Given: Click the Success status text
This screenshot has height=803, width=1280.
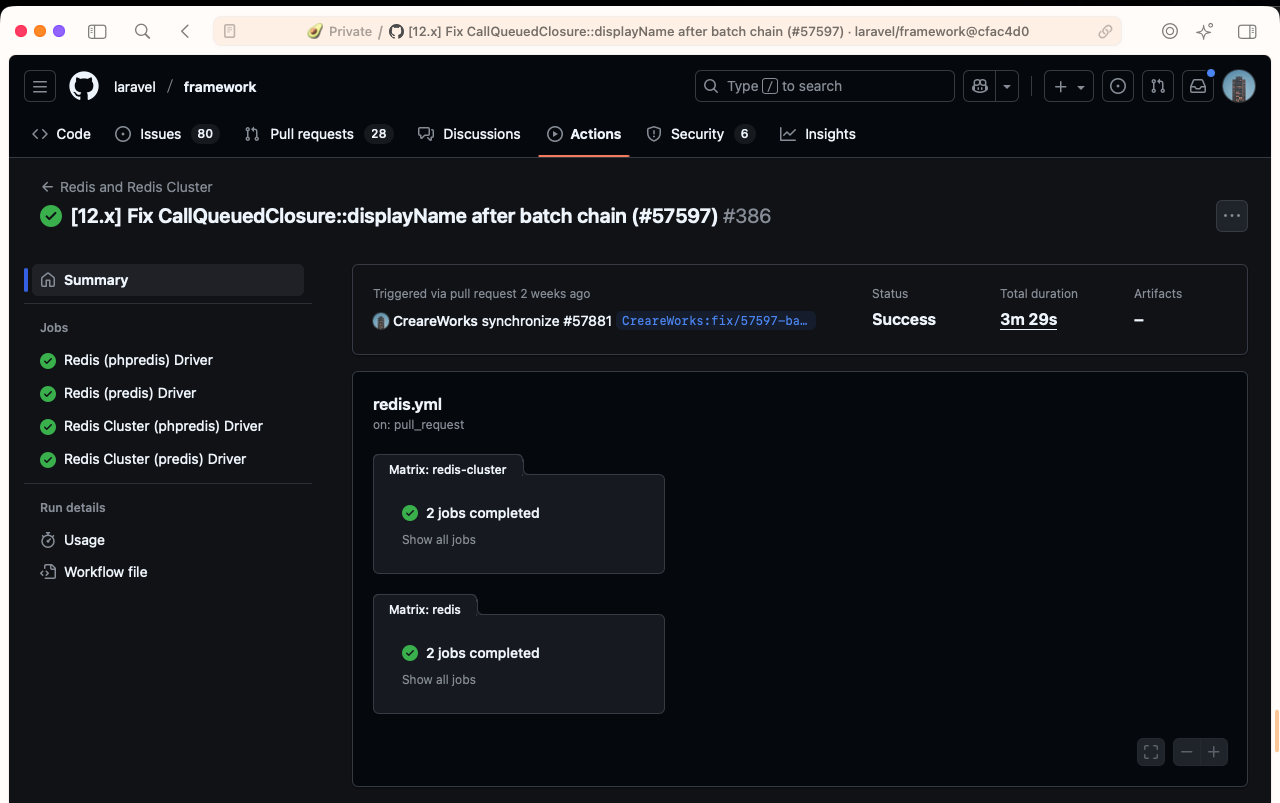Looking at the screenshot, I should (x=904, y=320).
